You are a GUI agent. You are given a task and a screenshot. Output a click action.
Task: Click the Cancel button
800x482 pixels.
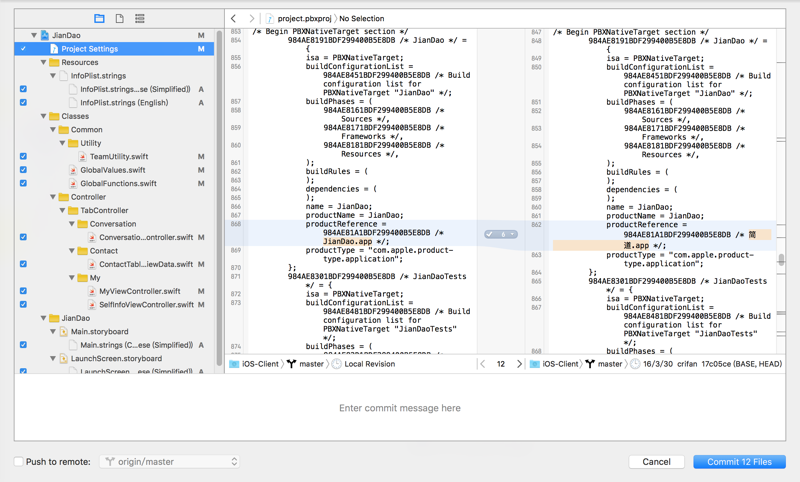656,462
